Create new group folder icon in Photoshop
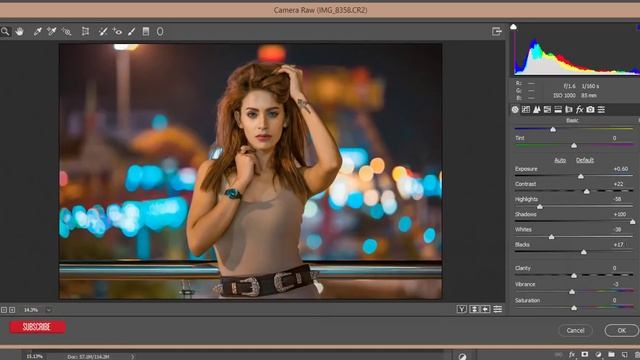This screenshot has width=640, height=360. tap(611, 355)
